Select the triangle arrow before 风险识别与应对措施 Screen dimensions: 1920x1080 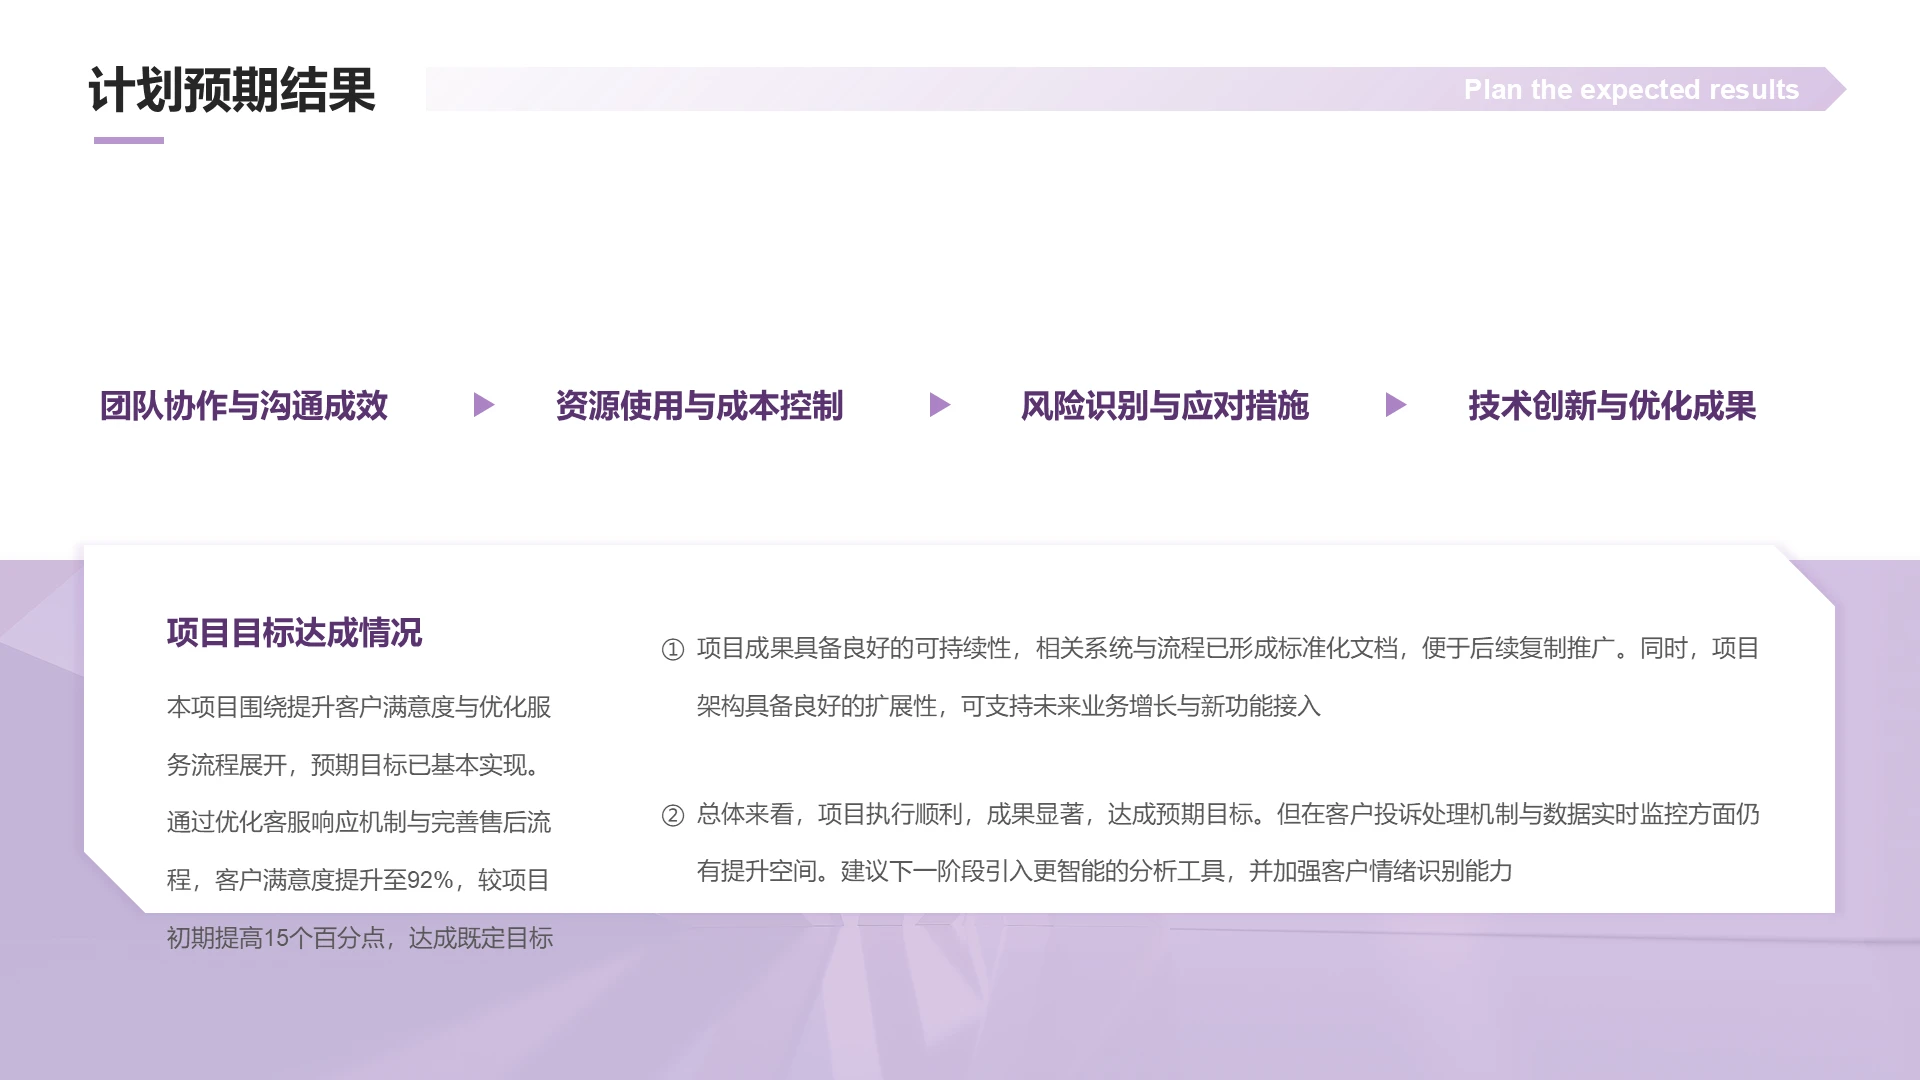click(940, 405)
